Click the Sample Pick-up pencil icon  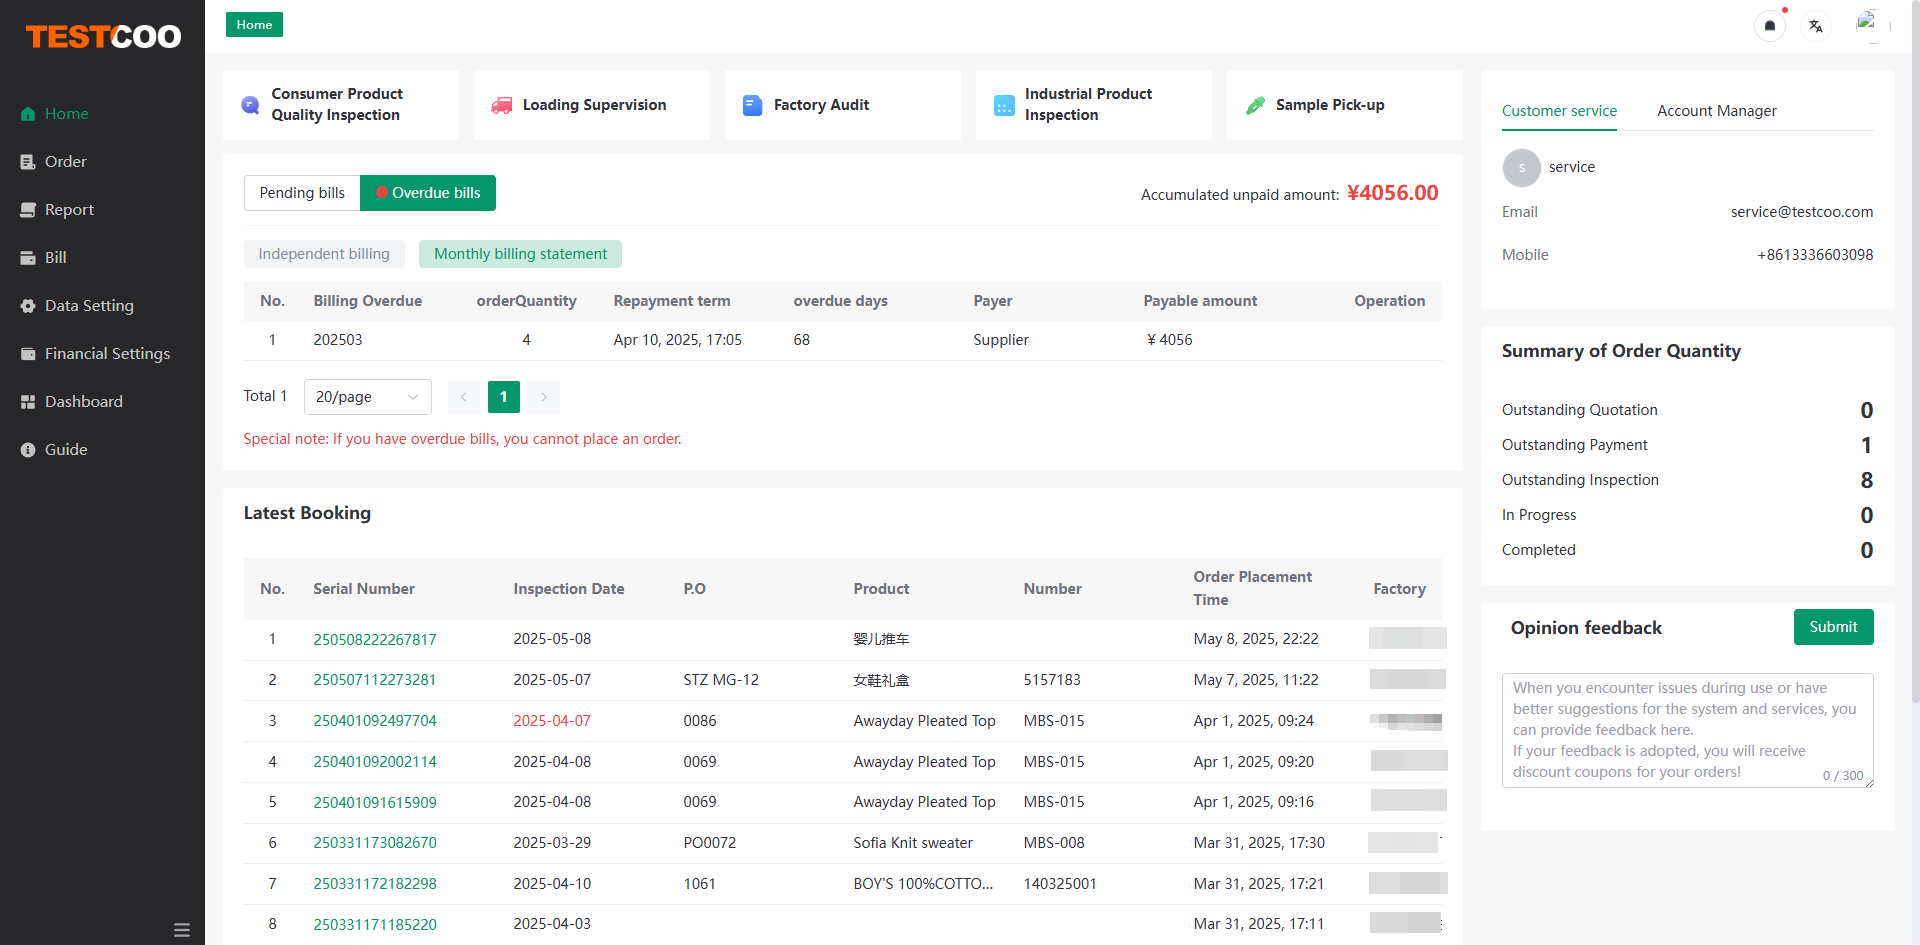click(1255, 105)
